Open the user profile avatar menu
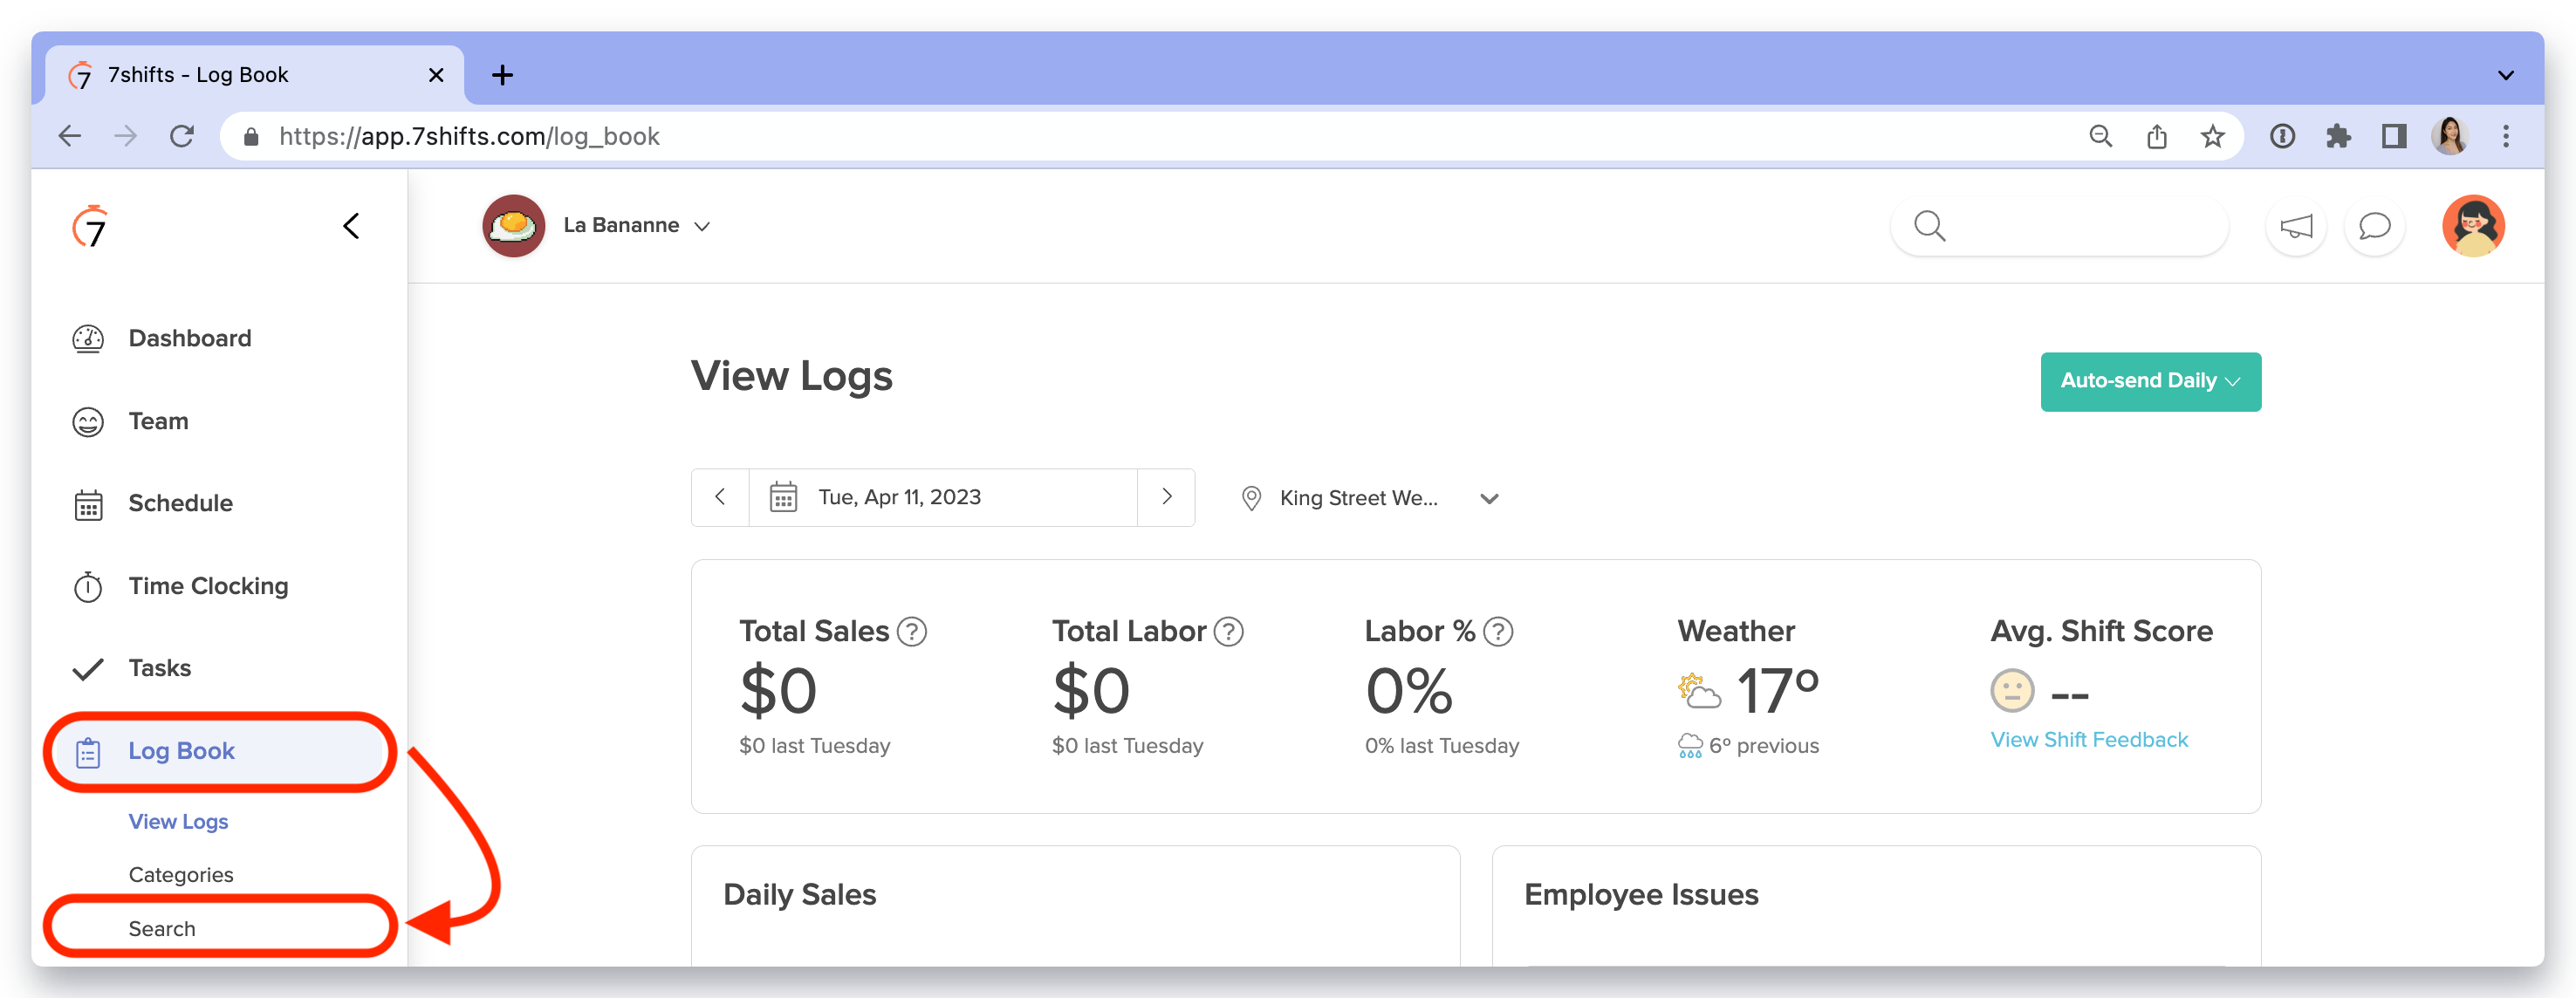This screenshot has width=2576, height=998. (x=2473, y=226)
